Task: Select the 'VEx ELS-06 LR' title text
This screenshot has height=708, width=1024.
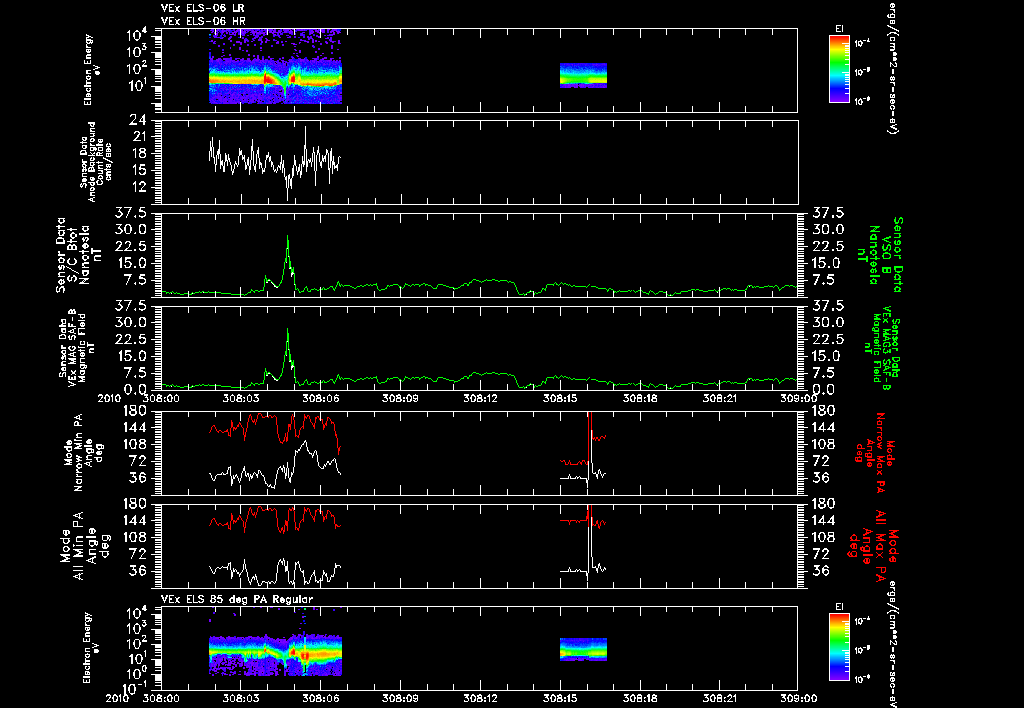Action: coord(202,8)
